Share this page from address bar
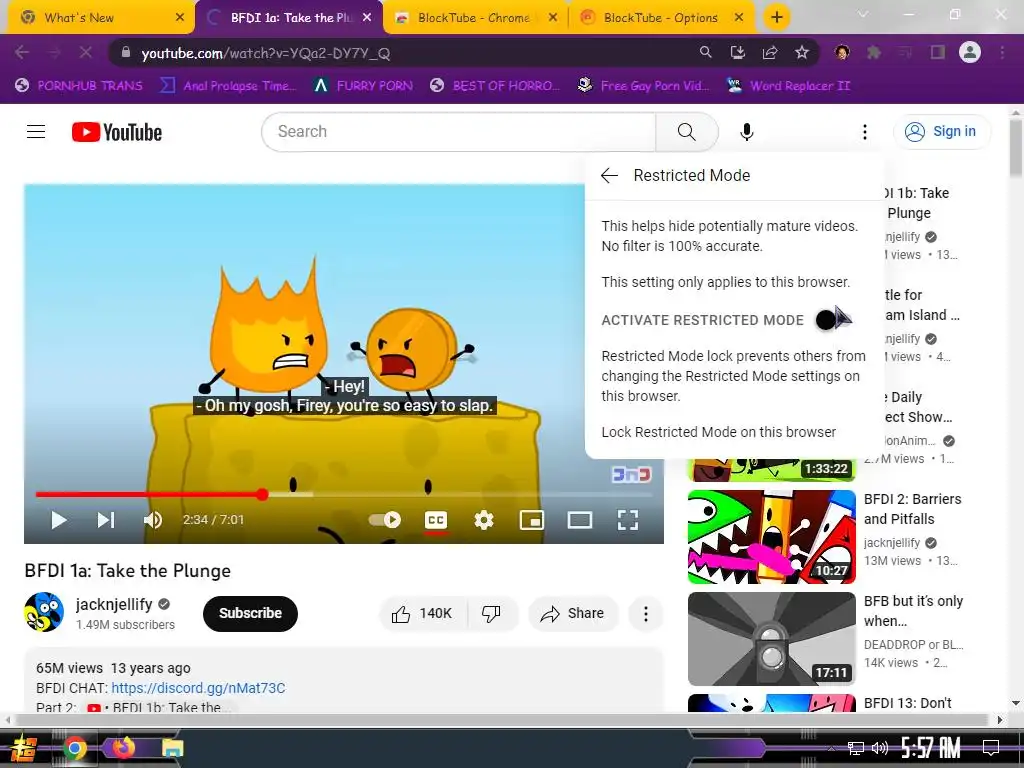Screen dimensions: 1024x768 [x=770, y=52]
